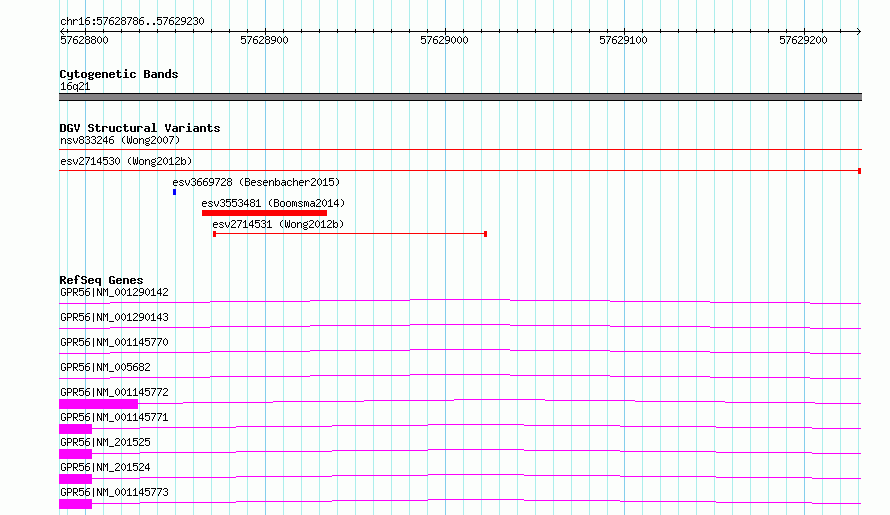Open variant esv2714531 (Wong2012b)
Screen dimensions: 890x515
[278, 224]
